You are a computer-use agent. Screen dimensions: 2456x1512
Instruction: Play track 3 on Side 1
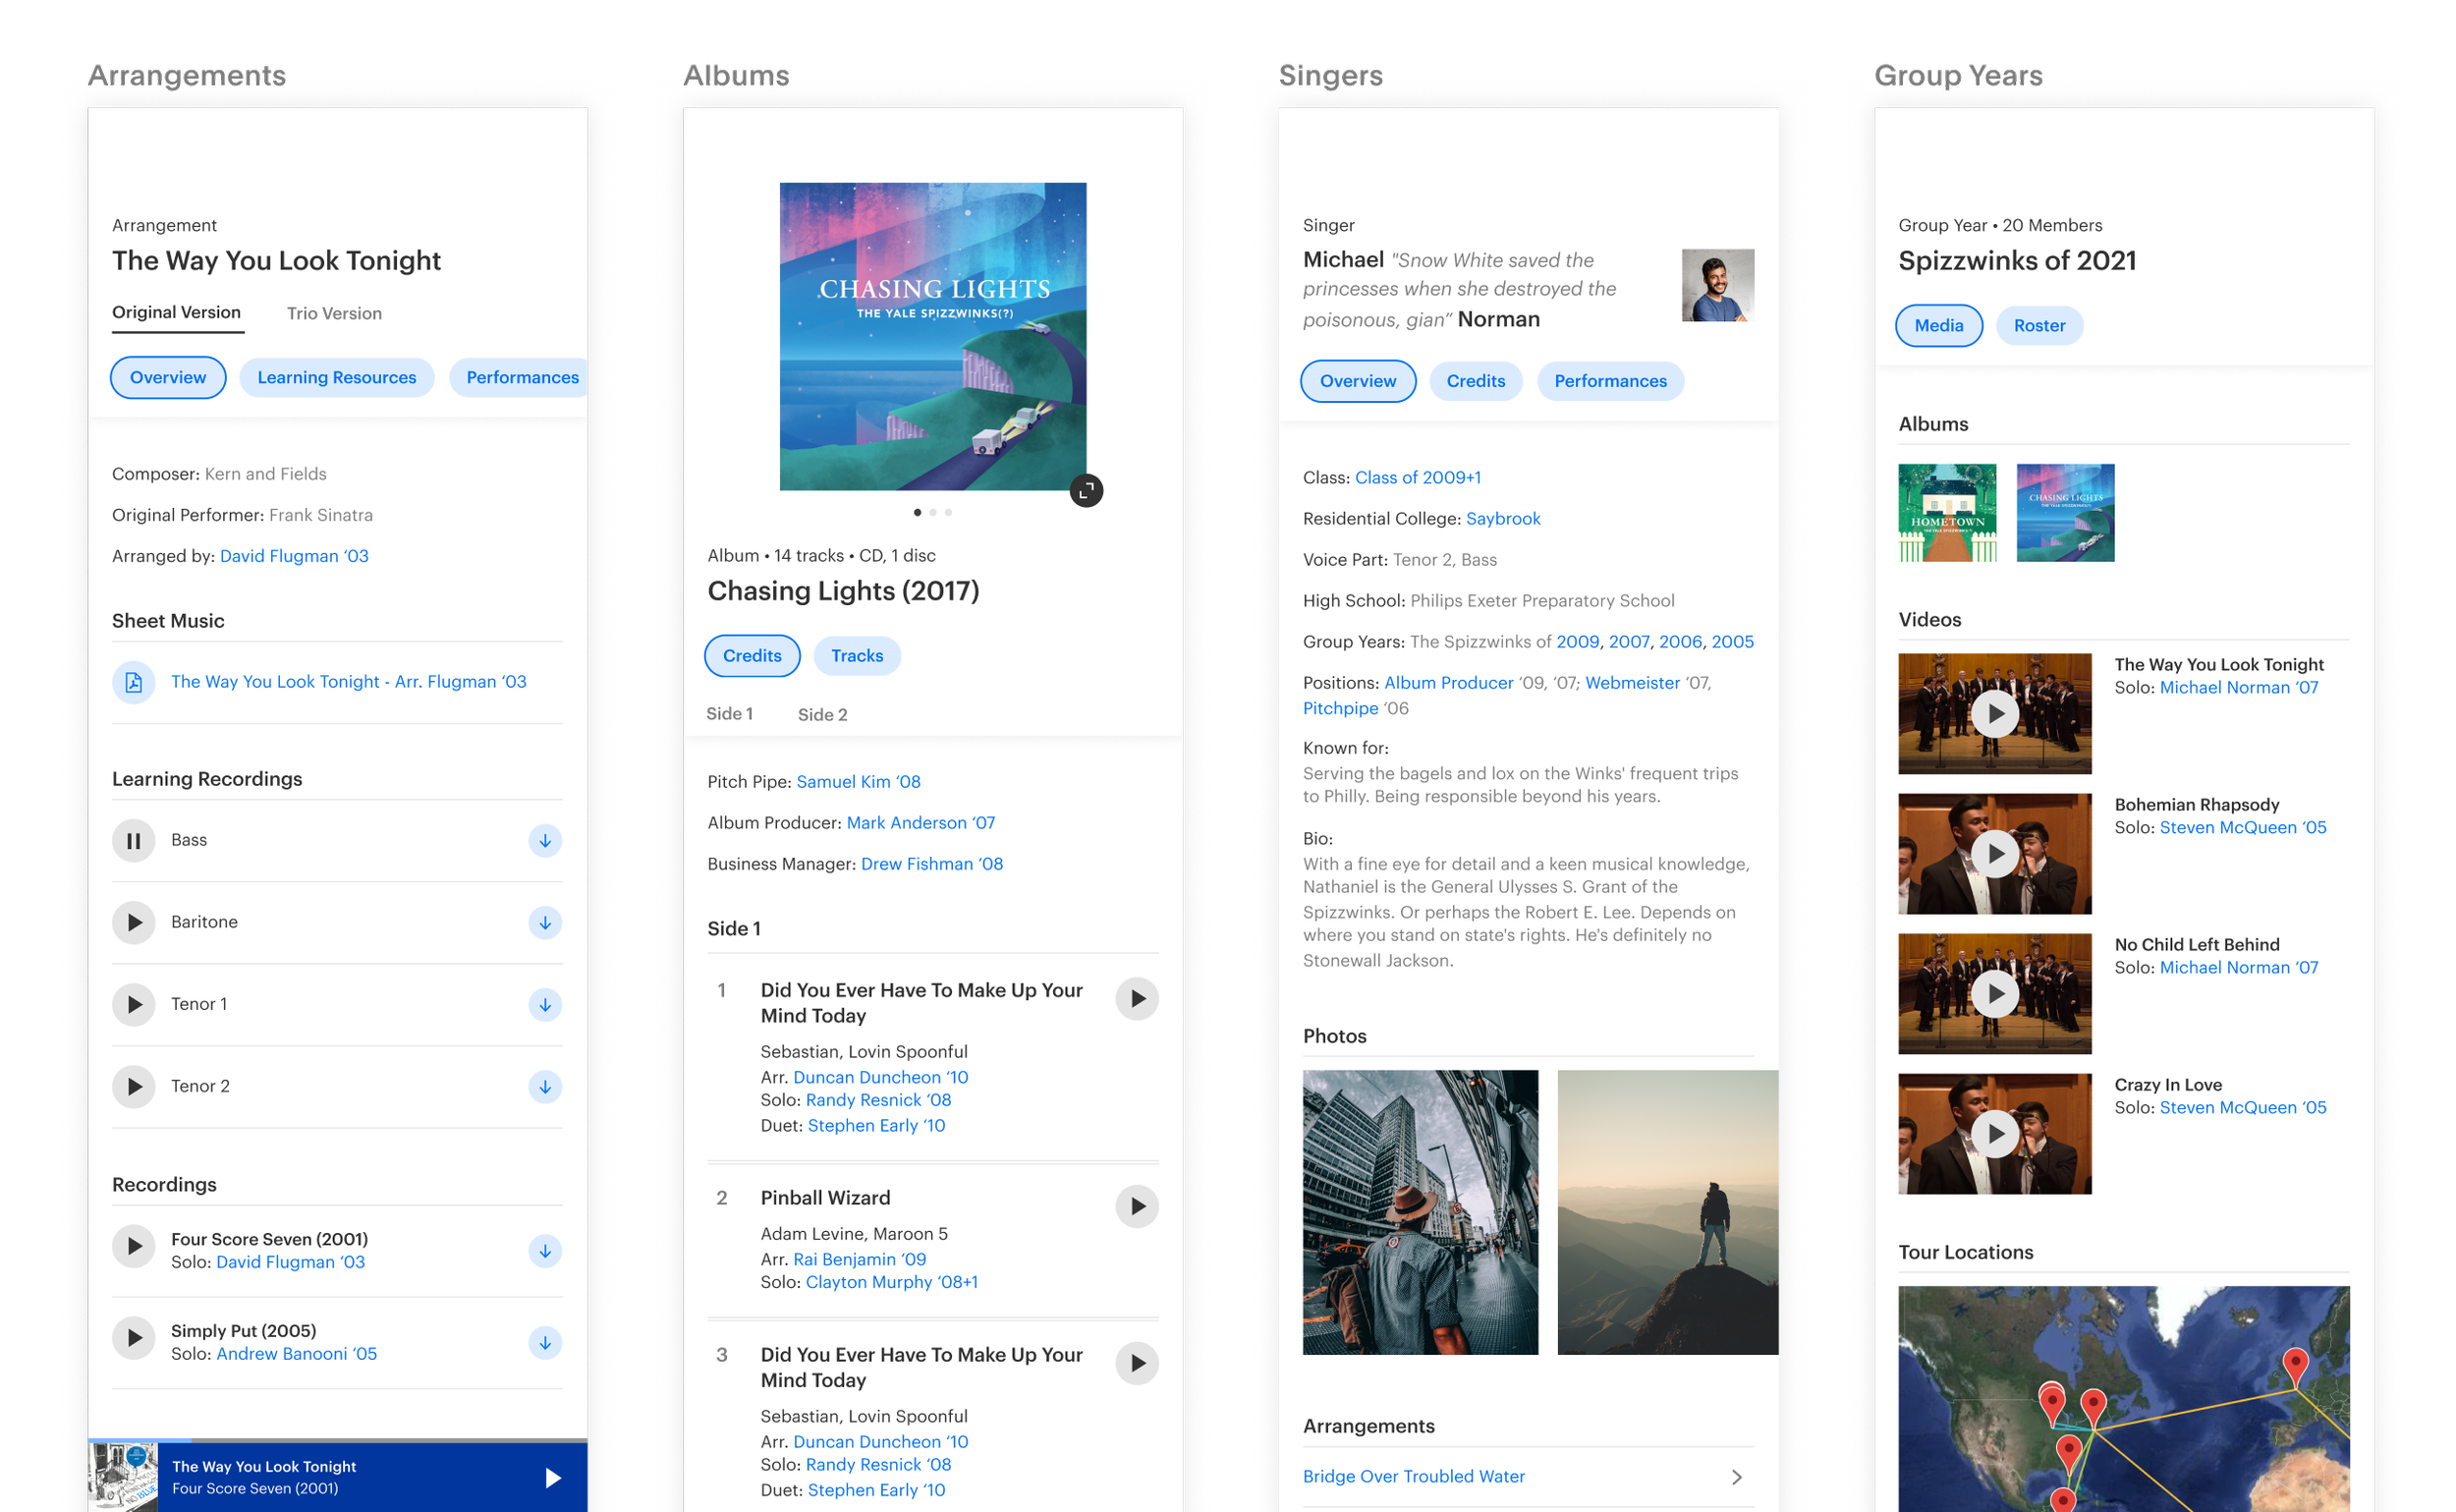1137,1364
